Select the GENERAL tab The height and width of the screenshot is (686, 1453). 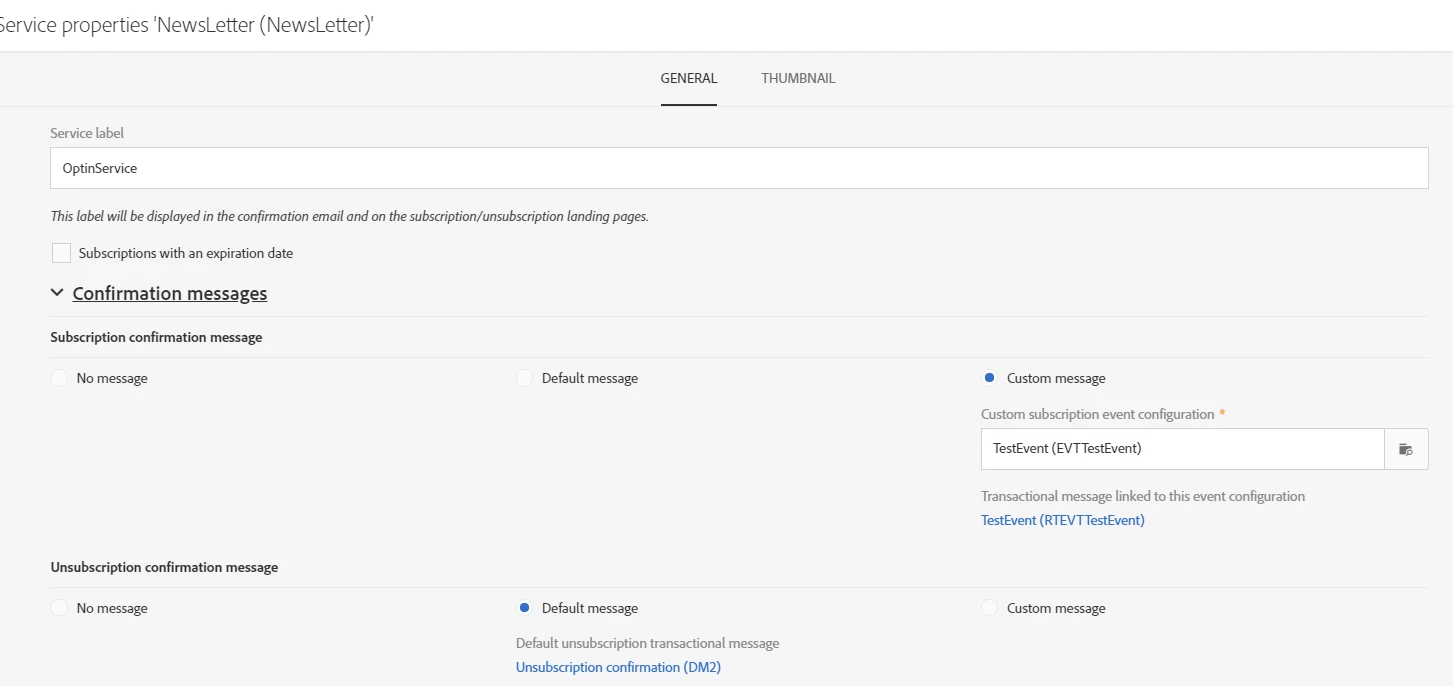click(688, 78)
